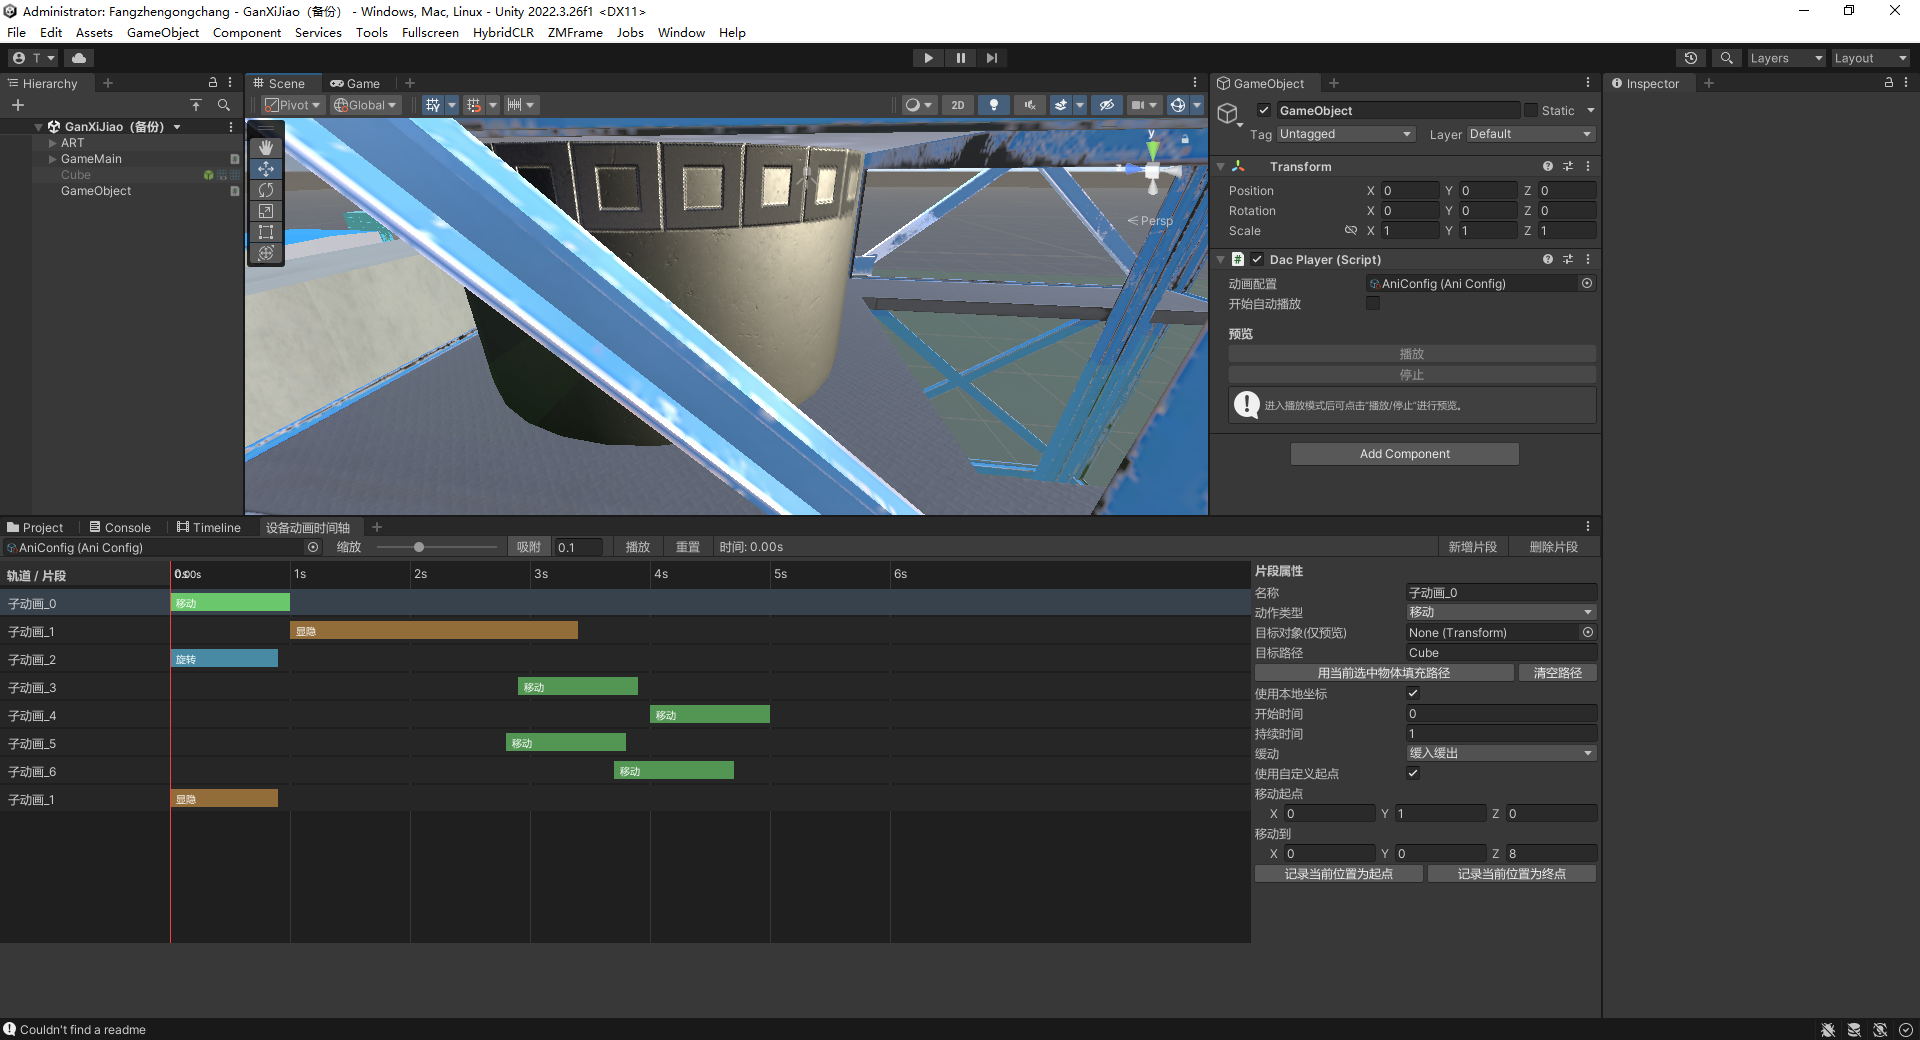Toggle scene orientation gizmo lock
1920x1040 pixels.
[1185, 139]
